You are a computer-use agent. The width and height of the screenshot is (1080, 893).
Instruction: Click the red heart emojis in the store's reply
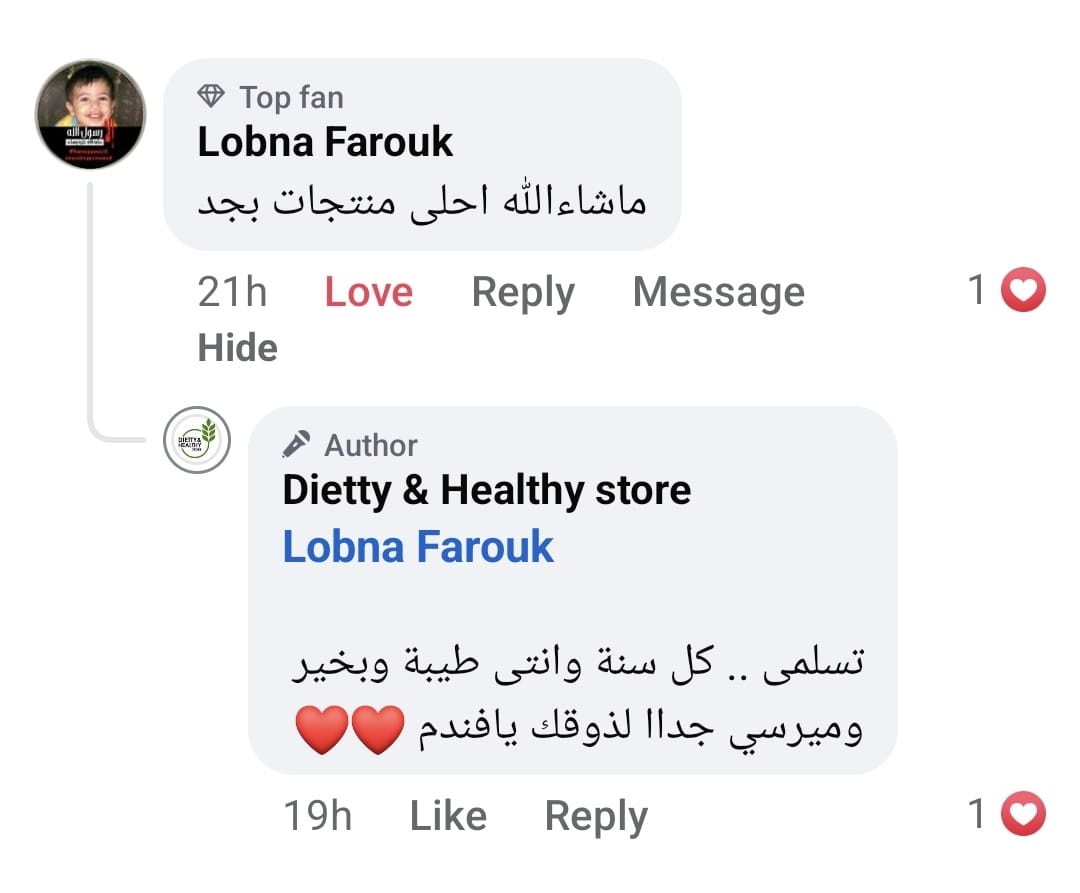click(349, 727)
